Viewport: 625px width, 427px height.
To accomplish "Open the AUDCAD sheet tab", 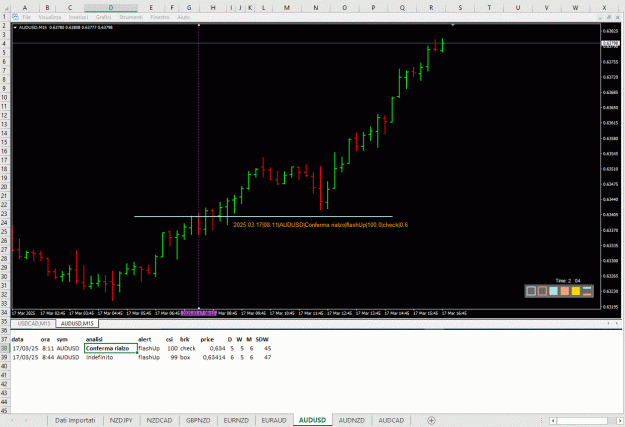I will pos(391,420).
